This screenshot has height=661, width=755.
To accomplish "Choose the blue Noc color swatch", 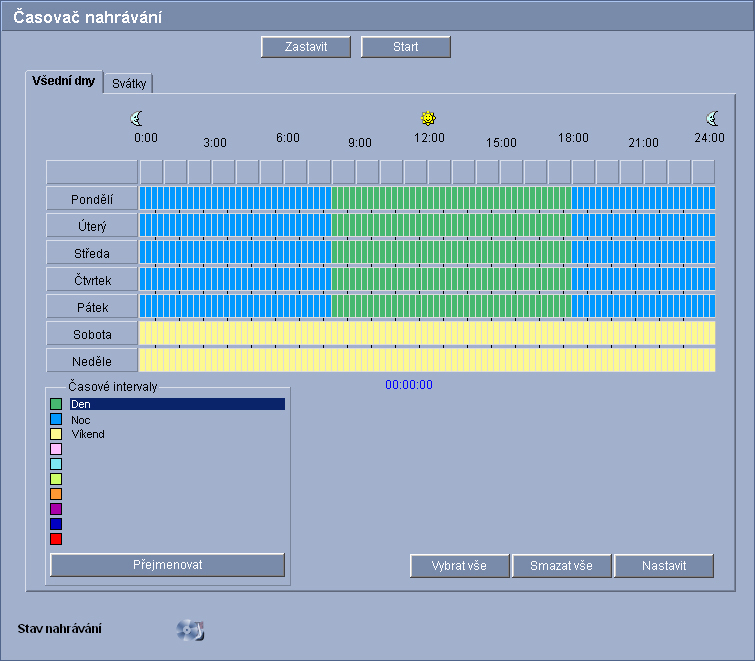I will 56,419.
